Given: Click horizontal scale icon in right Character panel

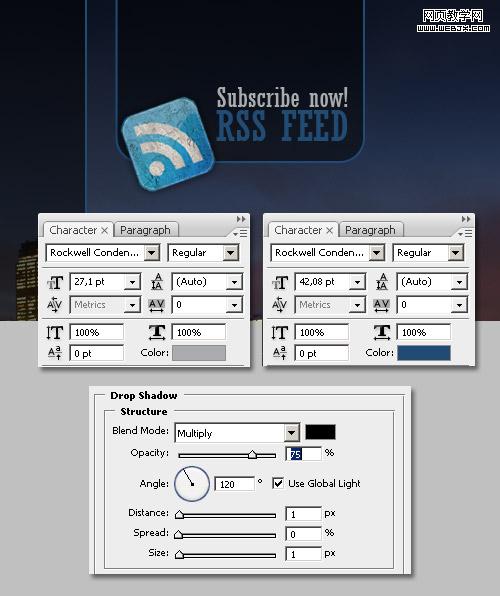Looking at the screenshot, I should [382, 333].
